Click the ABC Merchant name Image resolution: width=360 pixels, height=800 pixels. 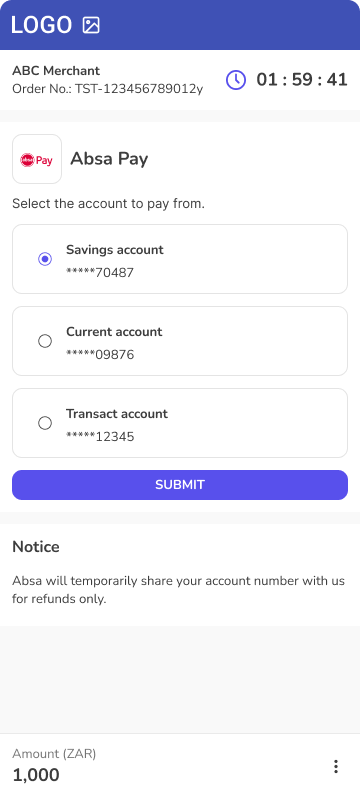(56, 70)
